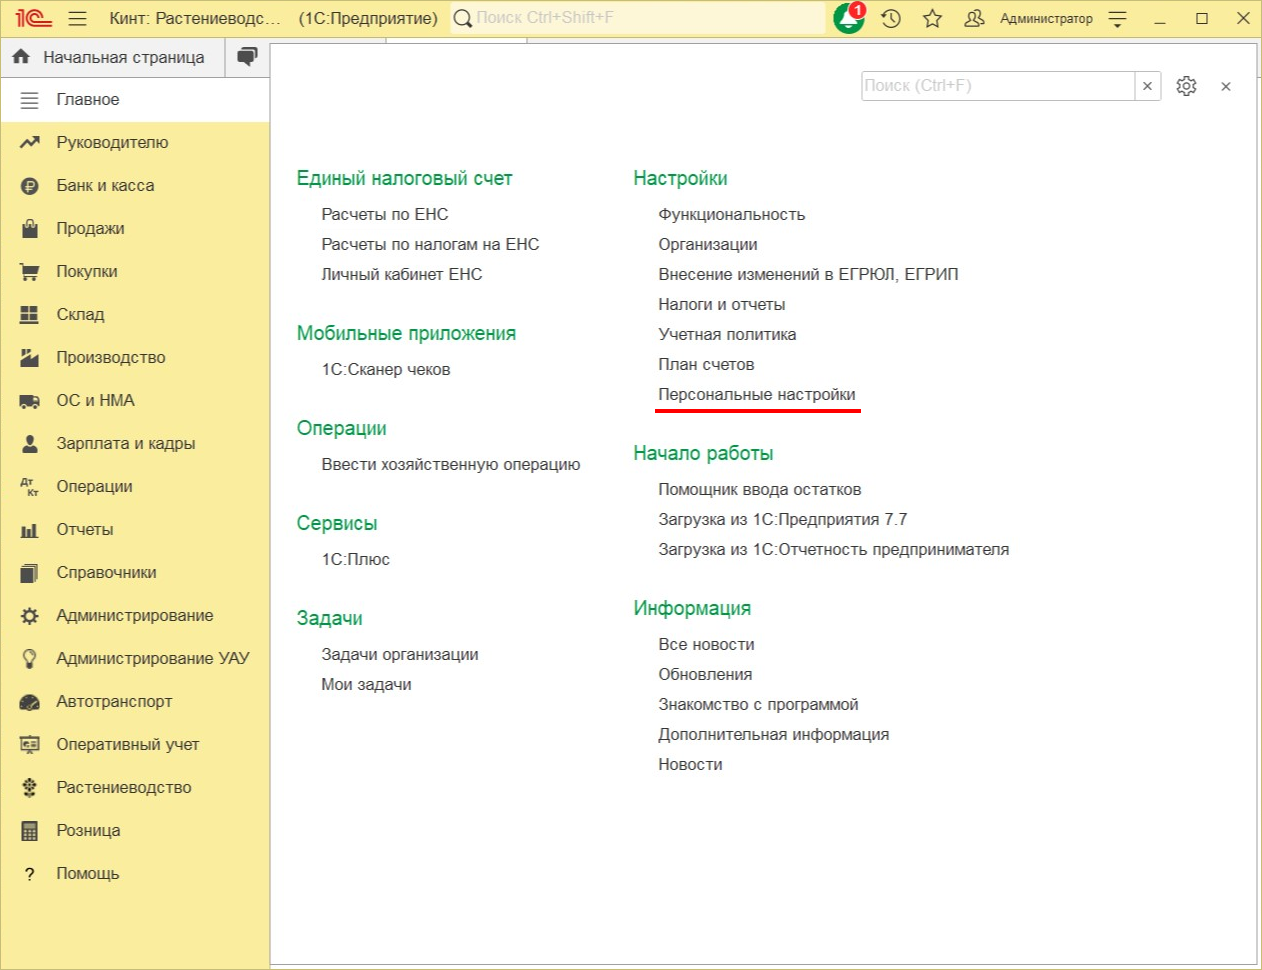Open the history clock icon
The height and width of the screenshot is (970, 1262).
tap(891, 19)
